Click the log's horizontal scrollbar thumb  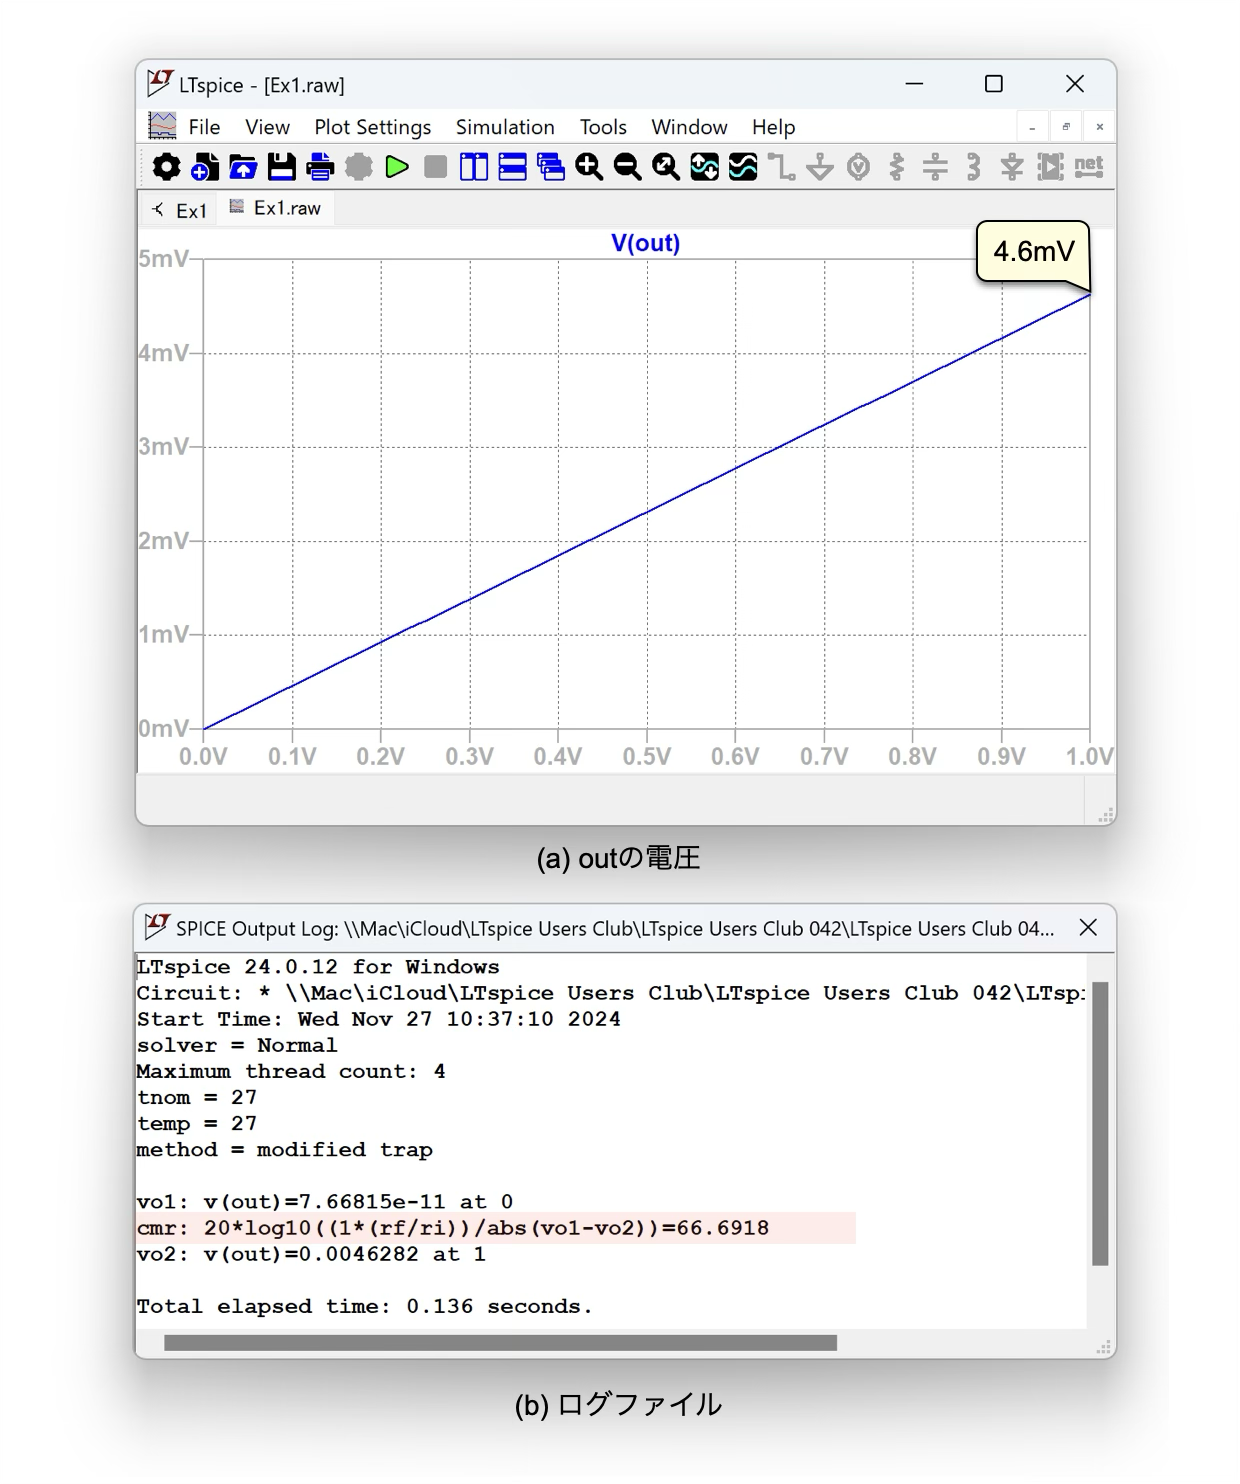pos(500,1343)
